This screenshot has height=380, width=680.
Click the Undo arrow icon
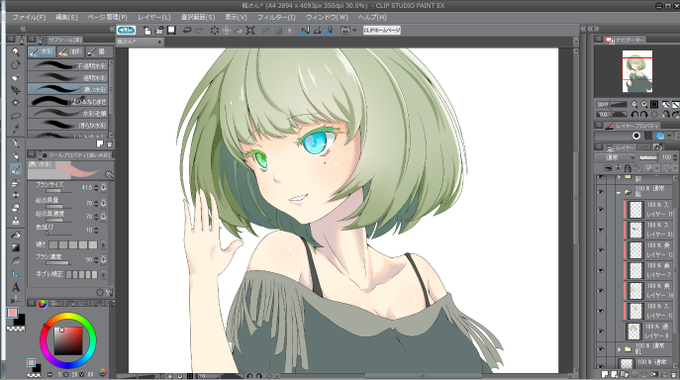(187, 30)
